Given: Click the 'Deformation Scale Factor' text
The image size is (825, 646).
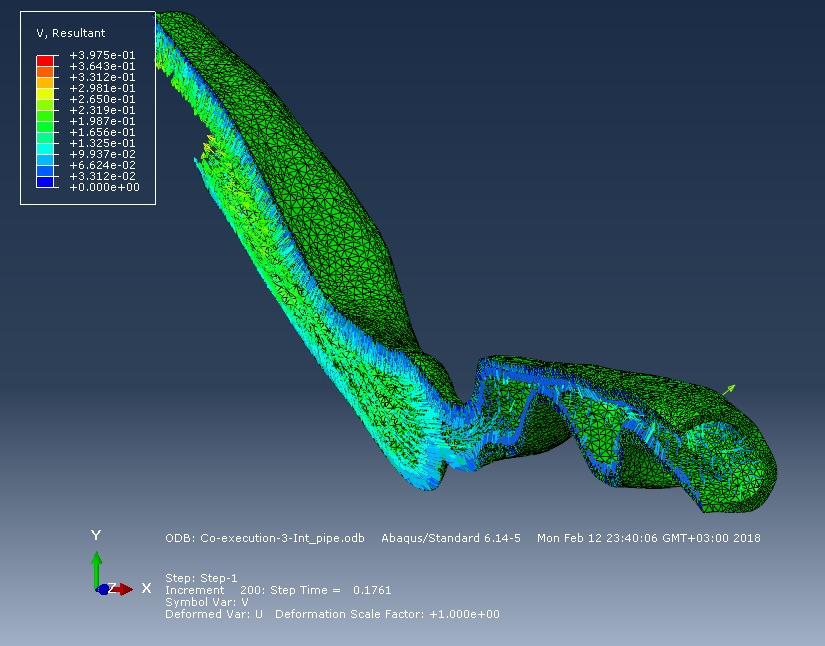Looking at the screenshot, I should (387, 614).
